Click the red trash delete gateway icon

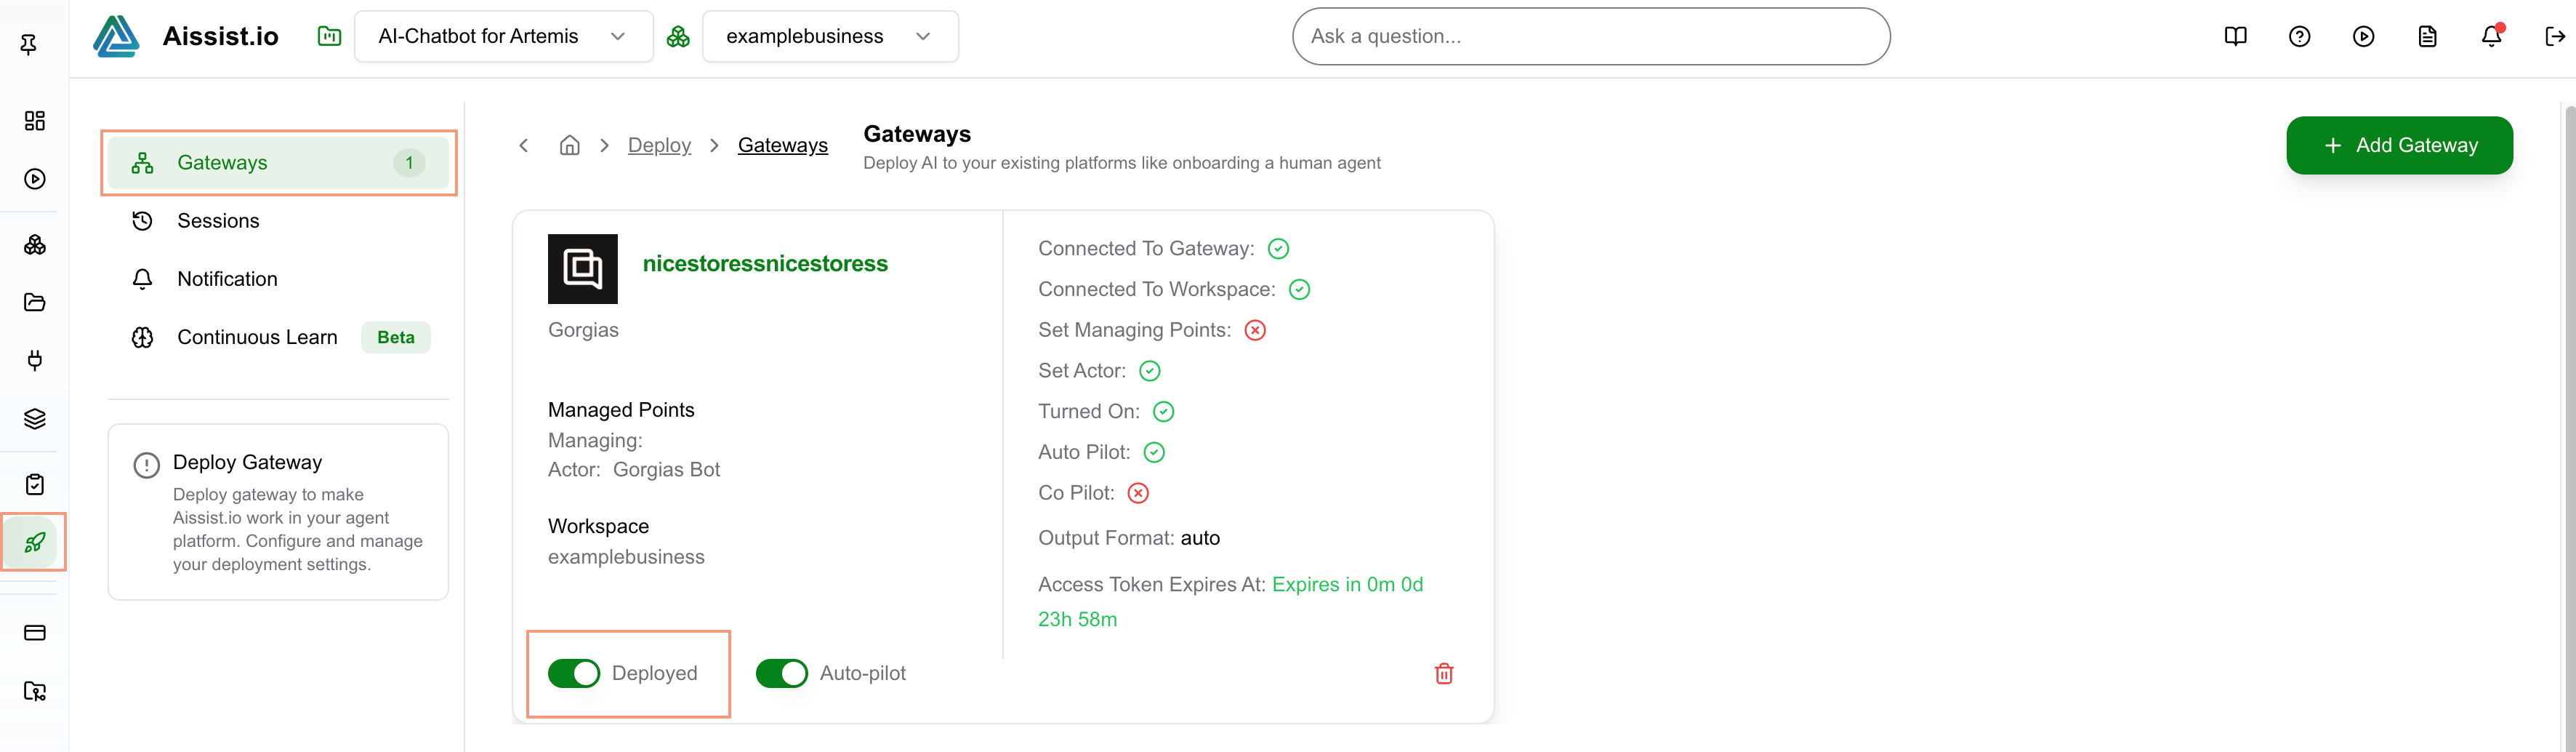click(x=1443, y=673)
